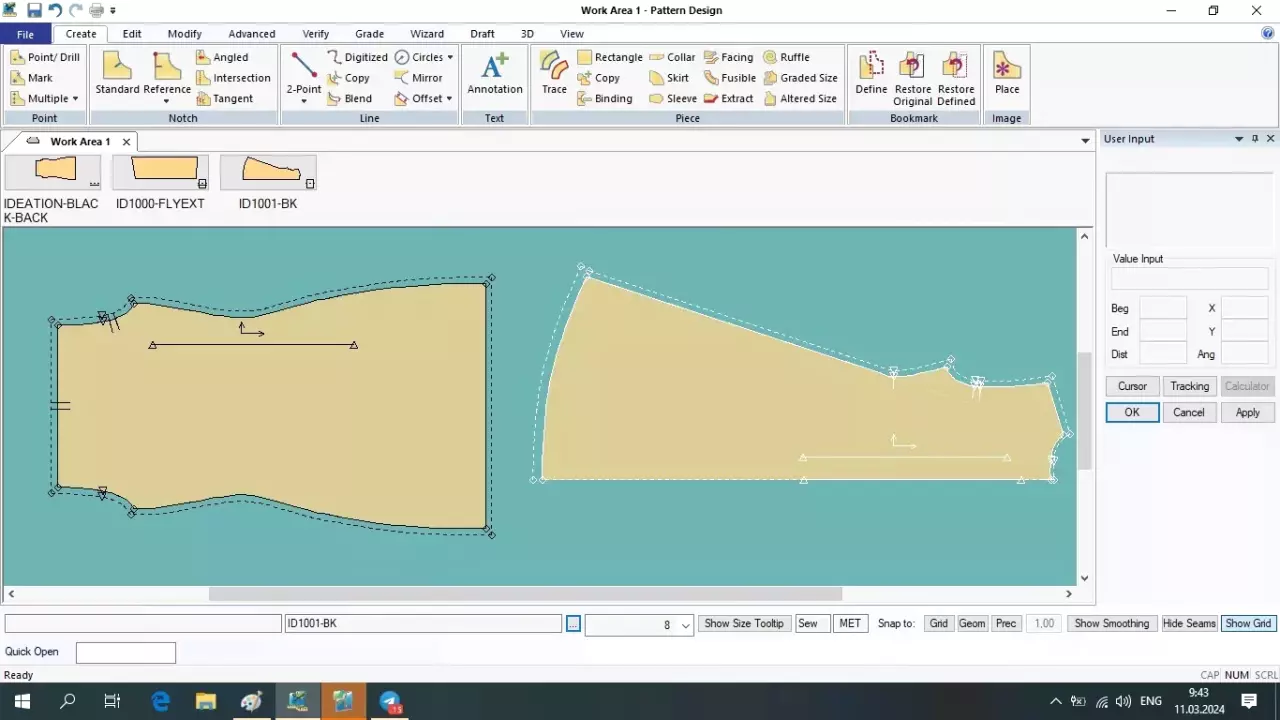Select the 2-Point line tool
This screenshot has width=1280, height=720.
[x=304, y=72]
